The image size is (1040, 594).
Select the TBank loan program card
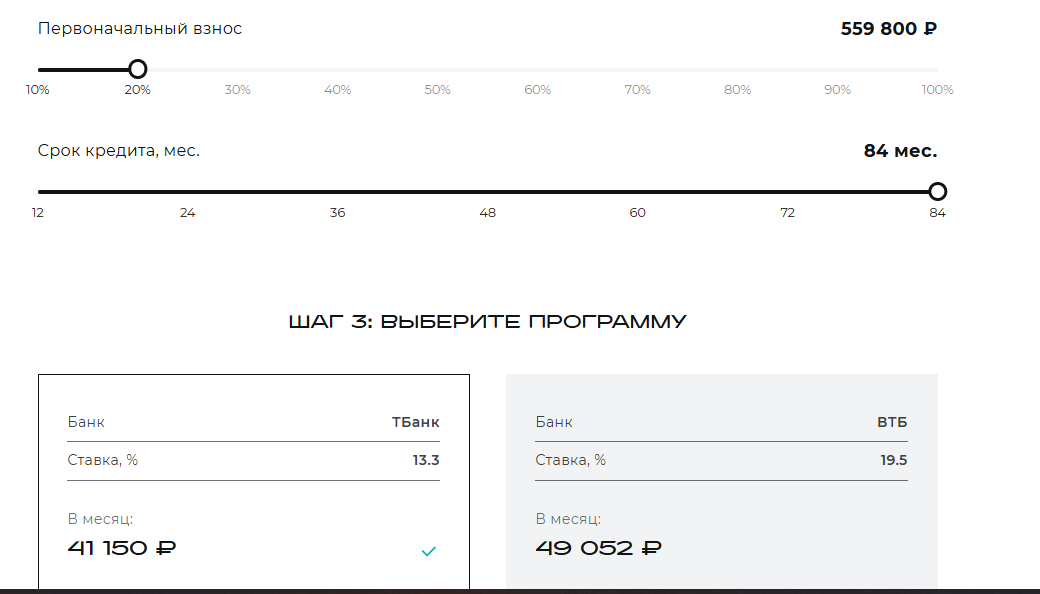point(253,482)
